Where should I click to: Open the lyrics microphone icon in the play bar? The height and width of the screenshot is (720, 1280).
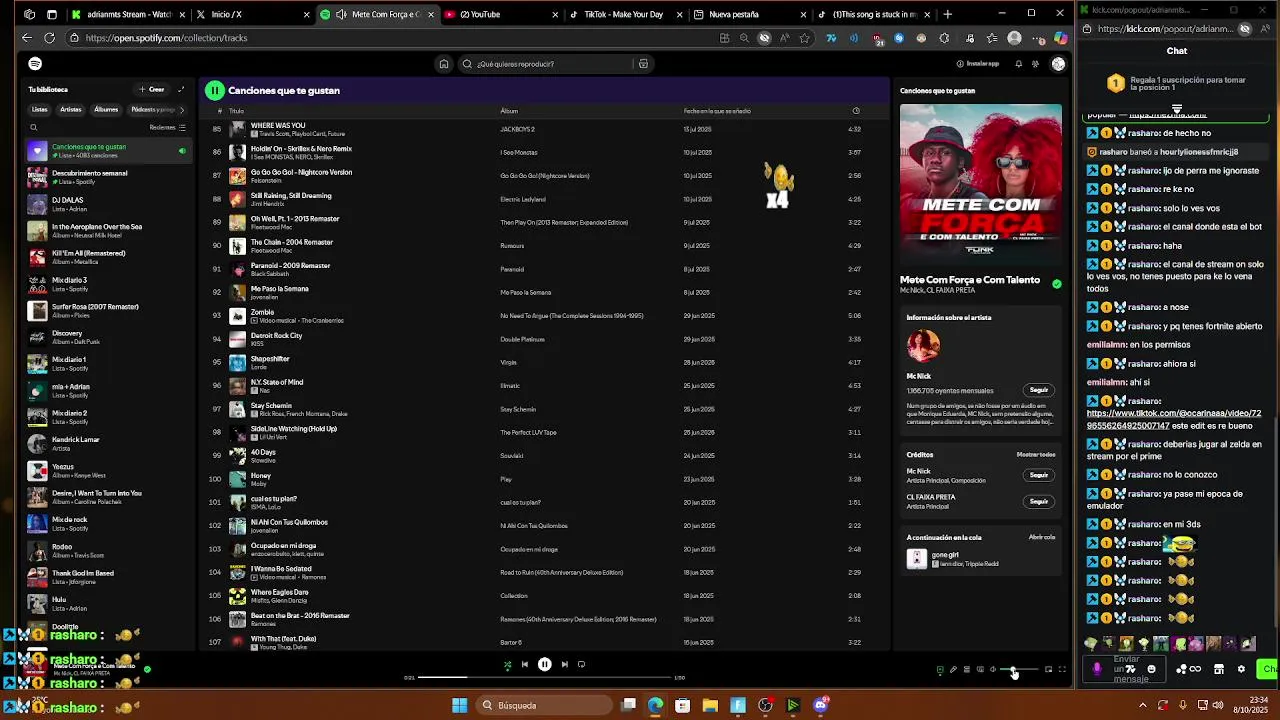click(x=953, y=669)
